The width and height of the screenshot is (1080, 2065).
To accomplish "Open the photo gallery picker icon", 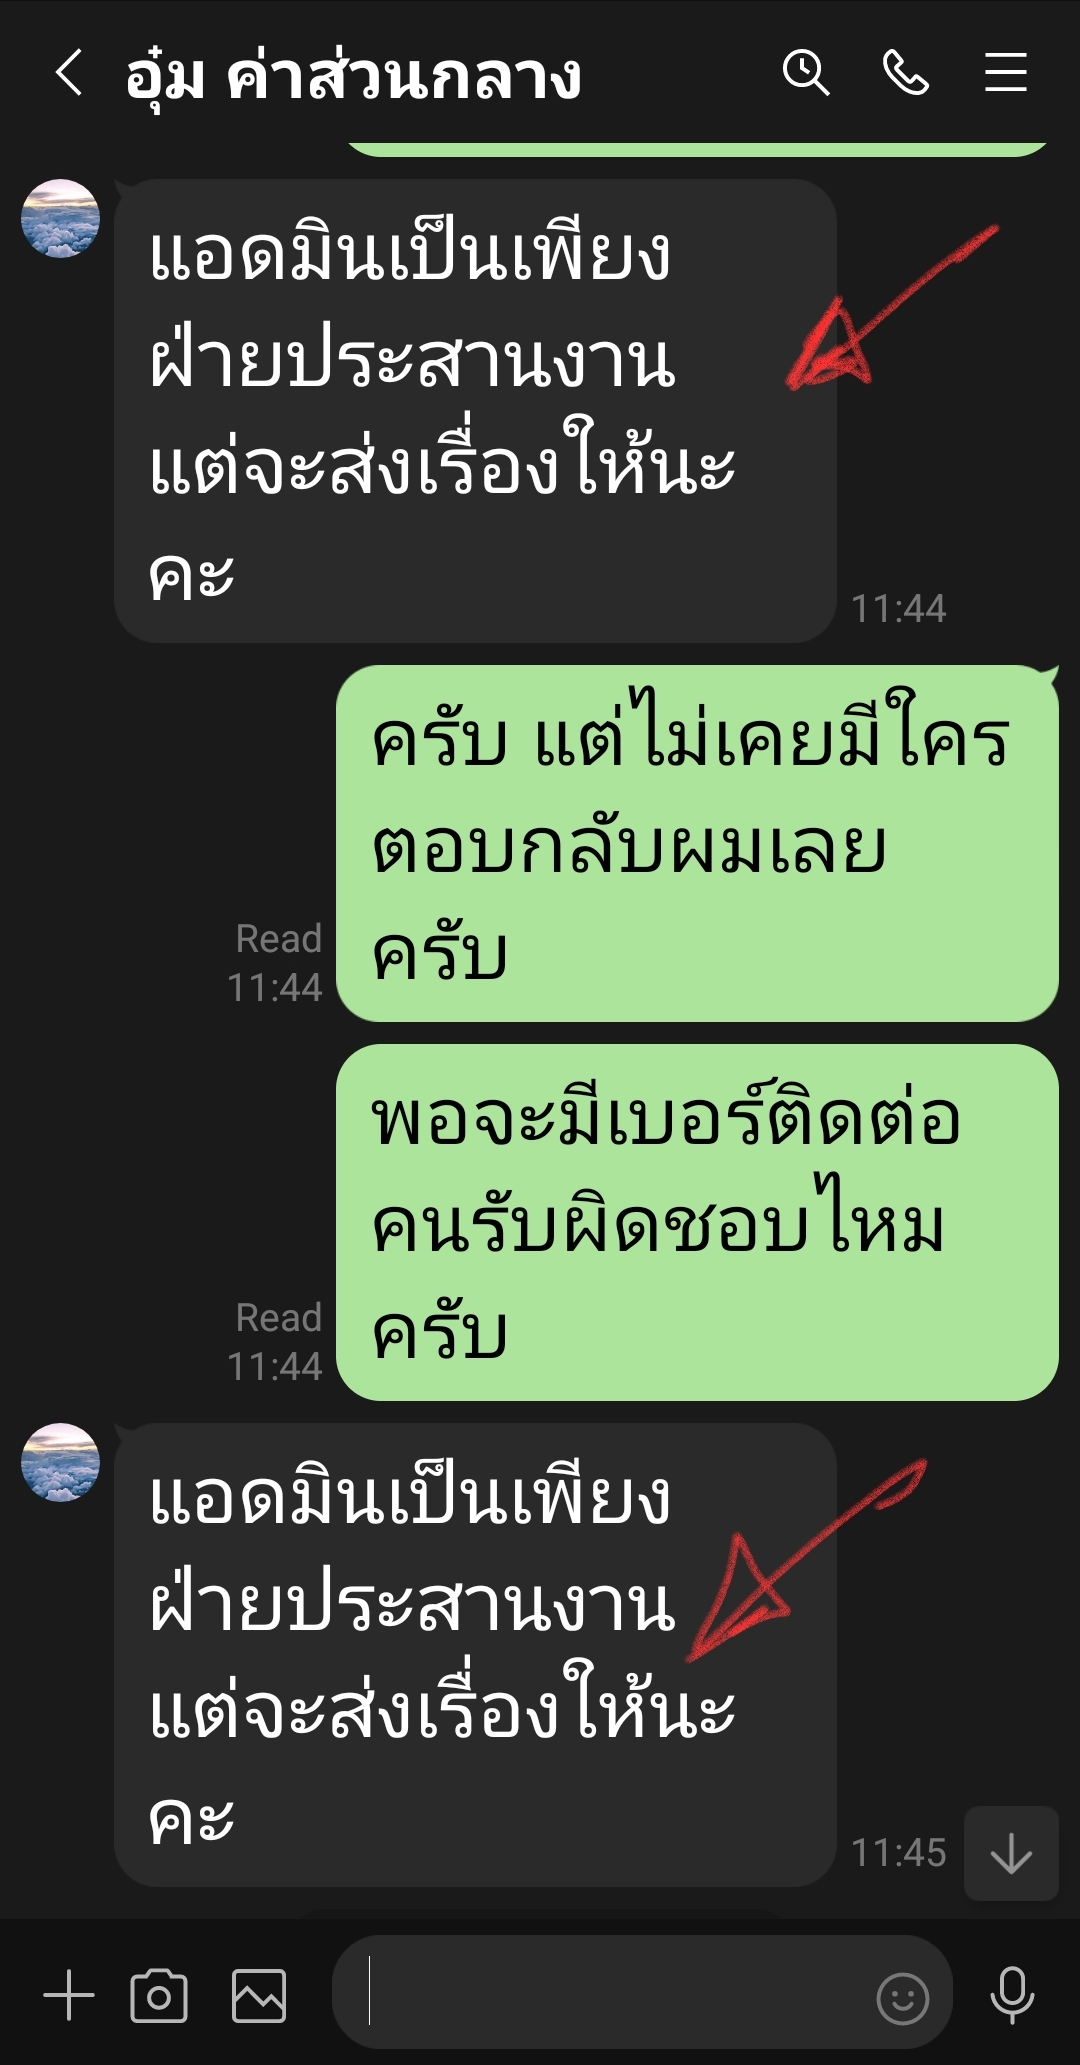I will (x=259, y=1995).
